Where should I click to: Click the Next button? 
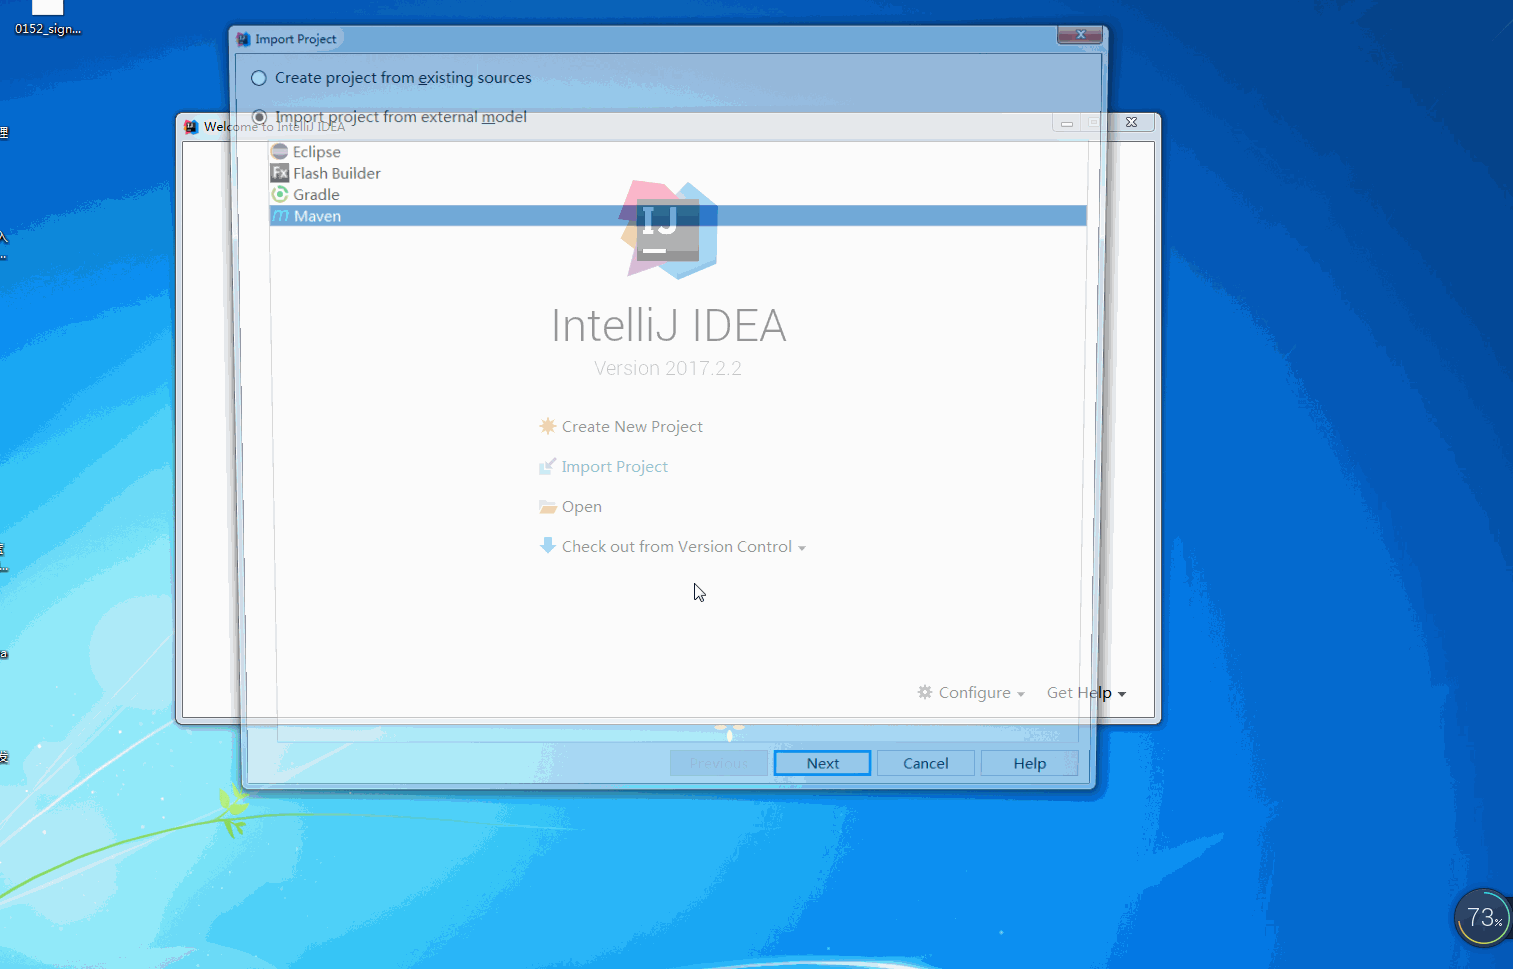tap(822, 762)
